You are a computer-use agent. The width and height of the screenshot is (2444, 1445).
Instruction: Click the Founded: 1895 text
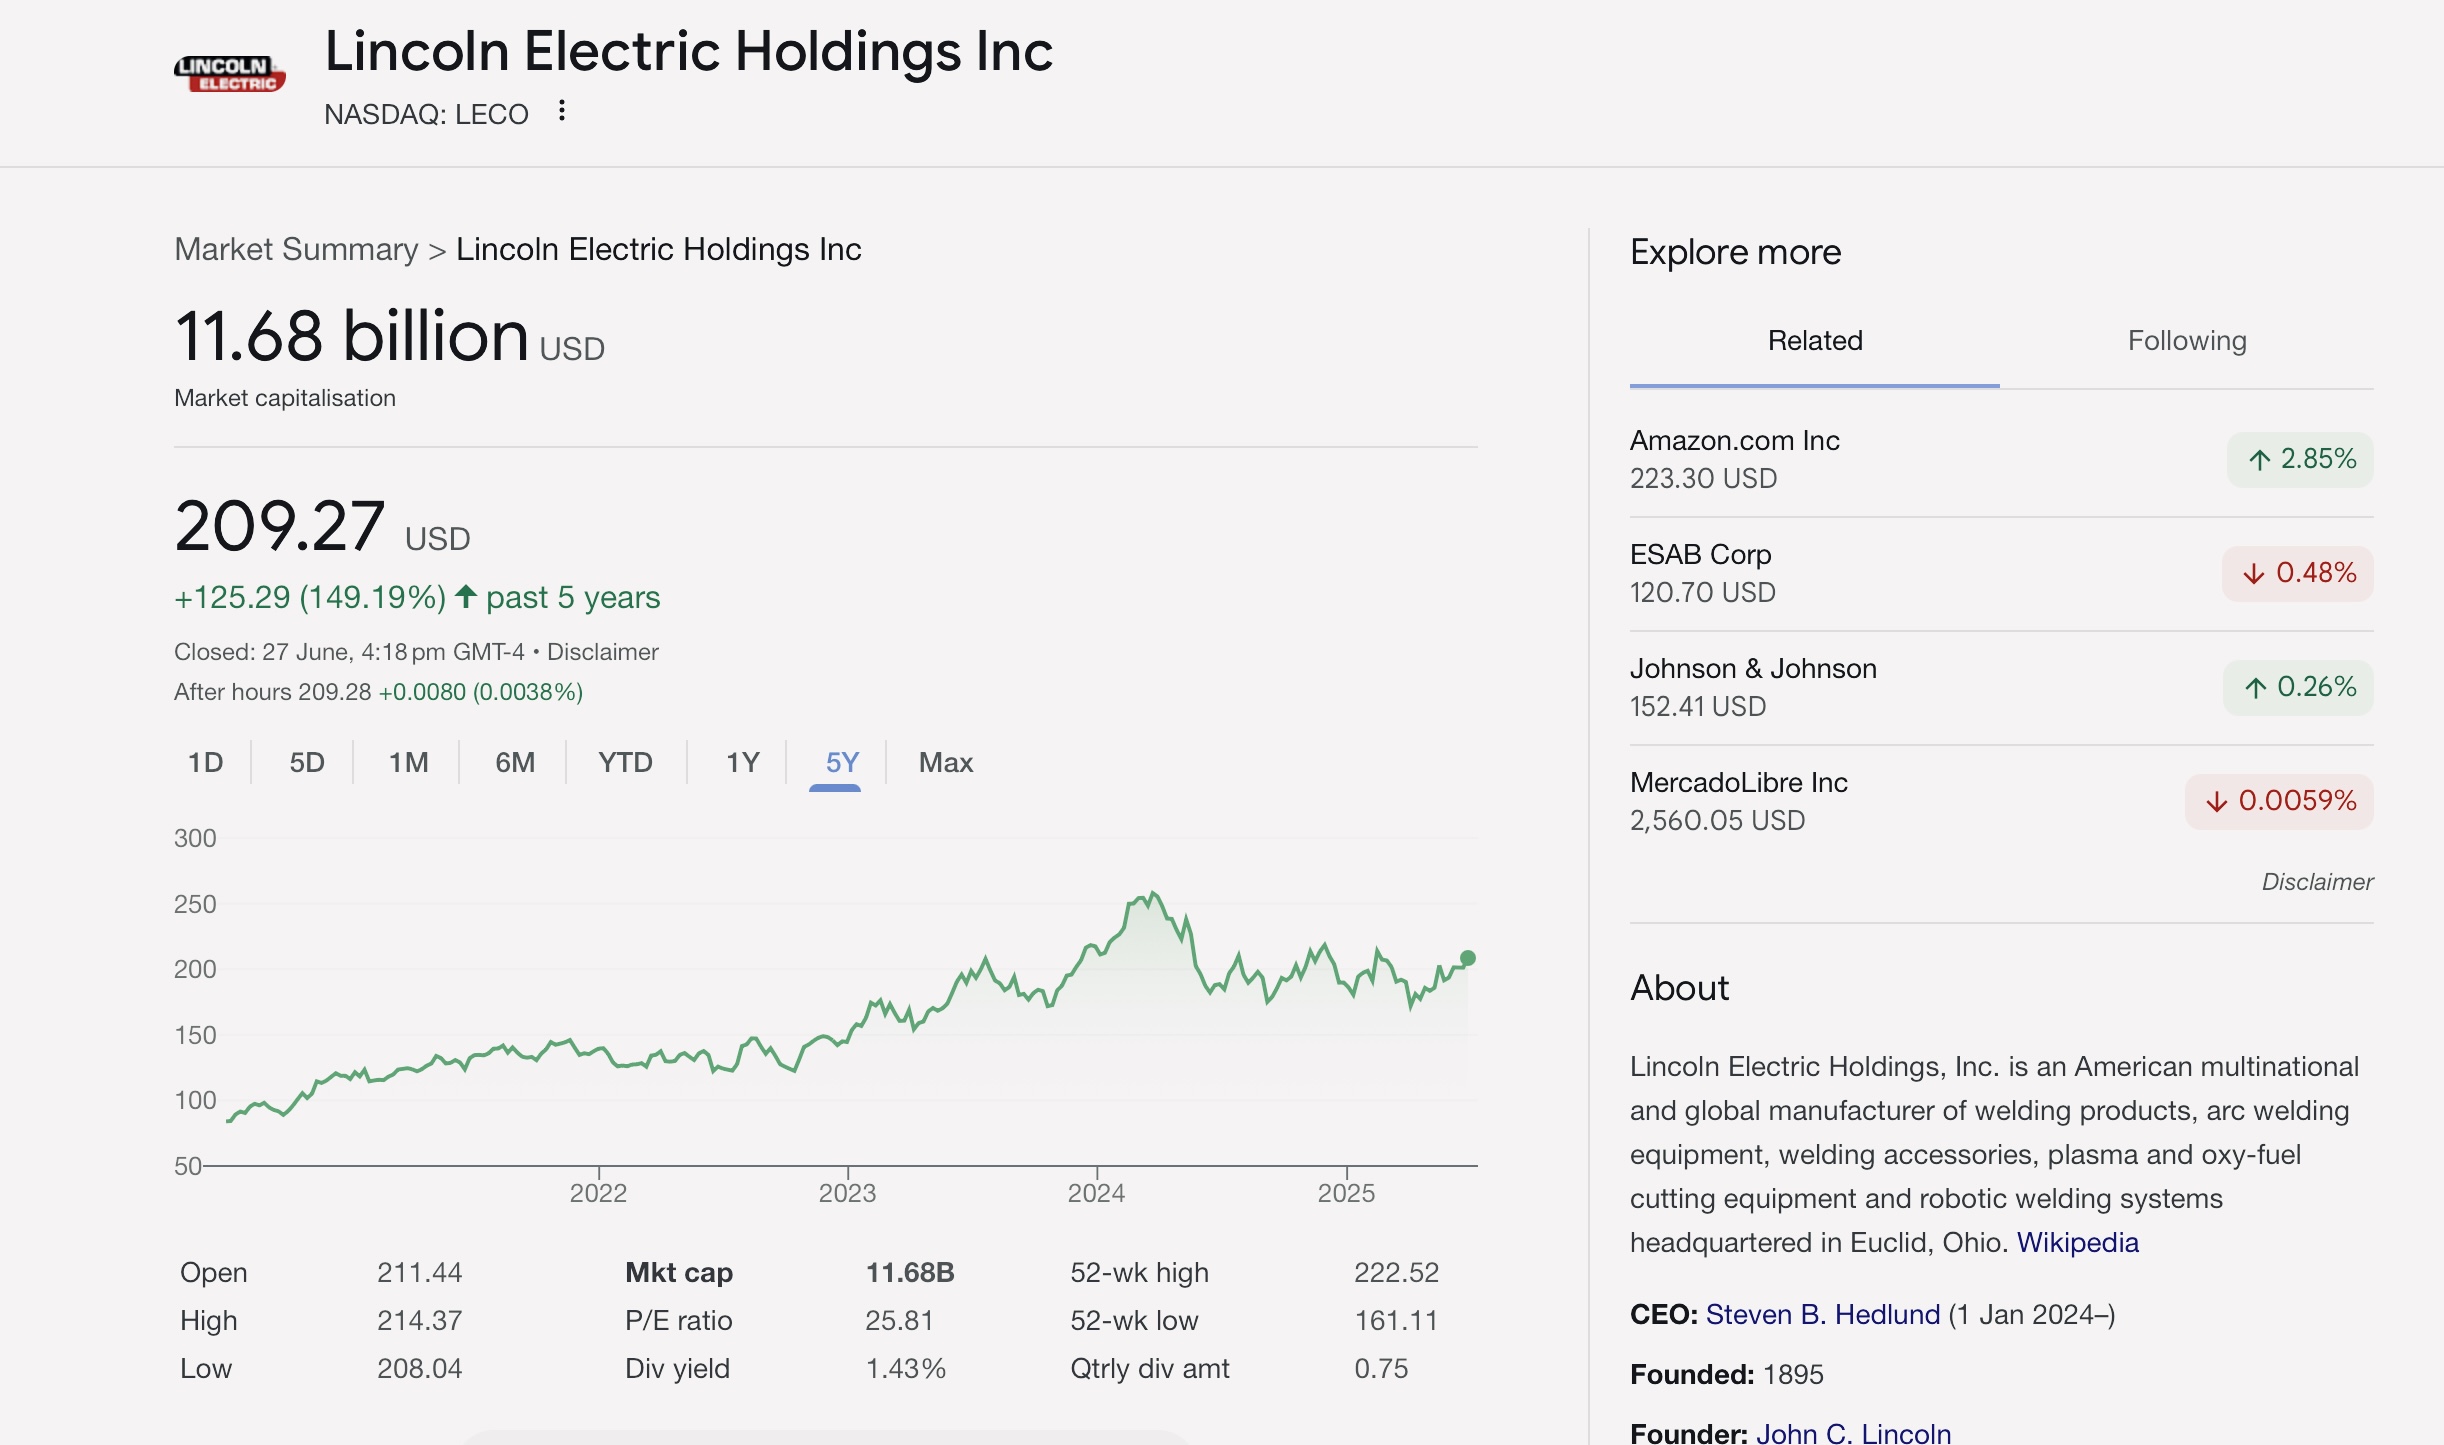[1727, 1375]
